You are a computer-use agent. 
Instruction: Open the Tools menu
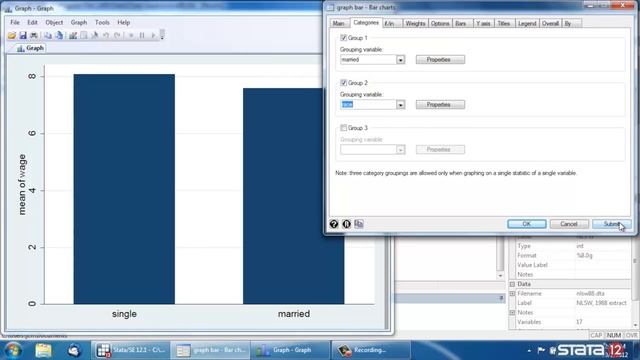102,22
